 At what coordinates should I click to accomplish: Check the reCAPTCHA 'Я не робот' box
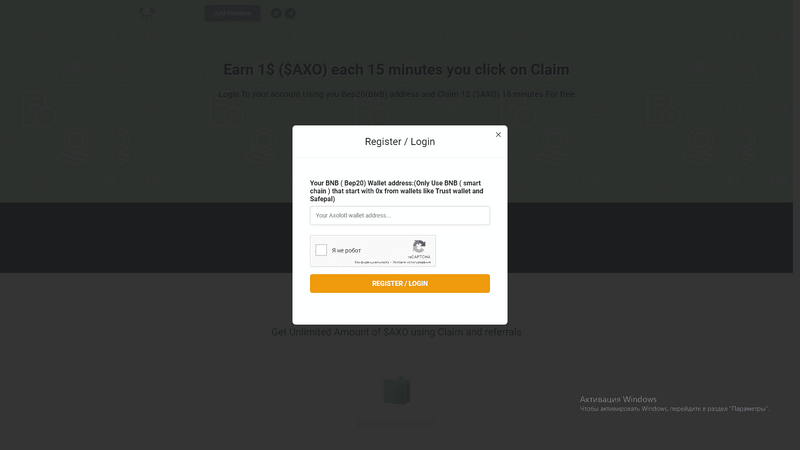pyautogui.click(x=321, y=250)
